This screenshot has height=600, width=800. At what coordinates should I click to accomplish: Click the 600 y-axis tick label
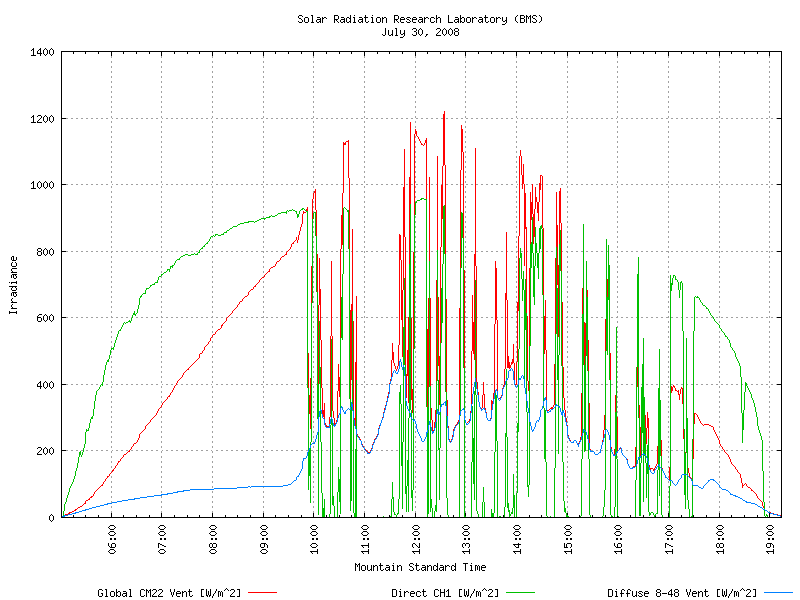45,318
